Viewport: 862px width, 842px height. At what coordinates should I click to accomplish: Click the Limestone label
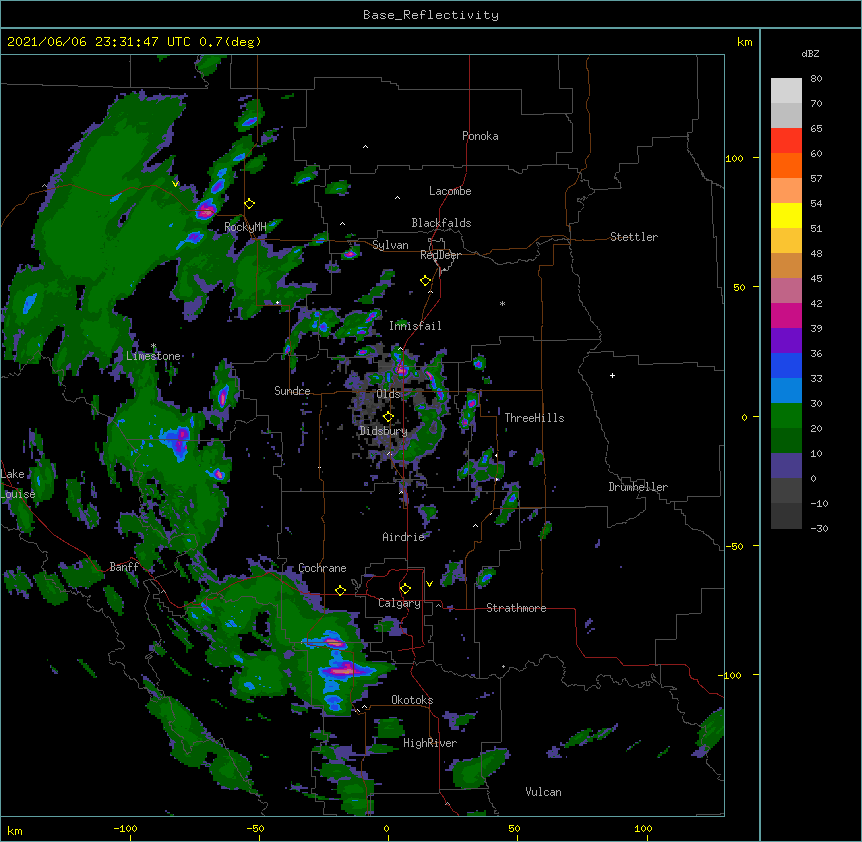(x=153, y=356)
